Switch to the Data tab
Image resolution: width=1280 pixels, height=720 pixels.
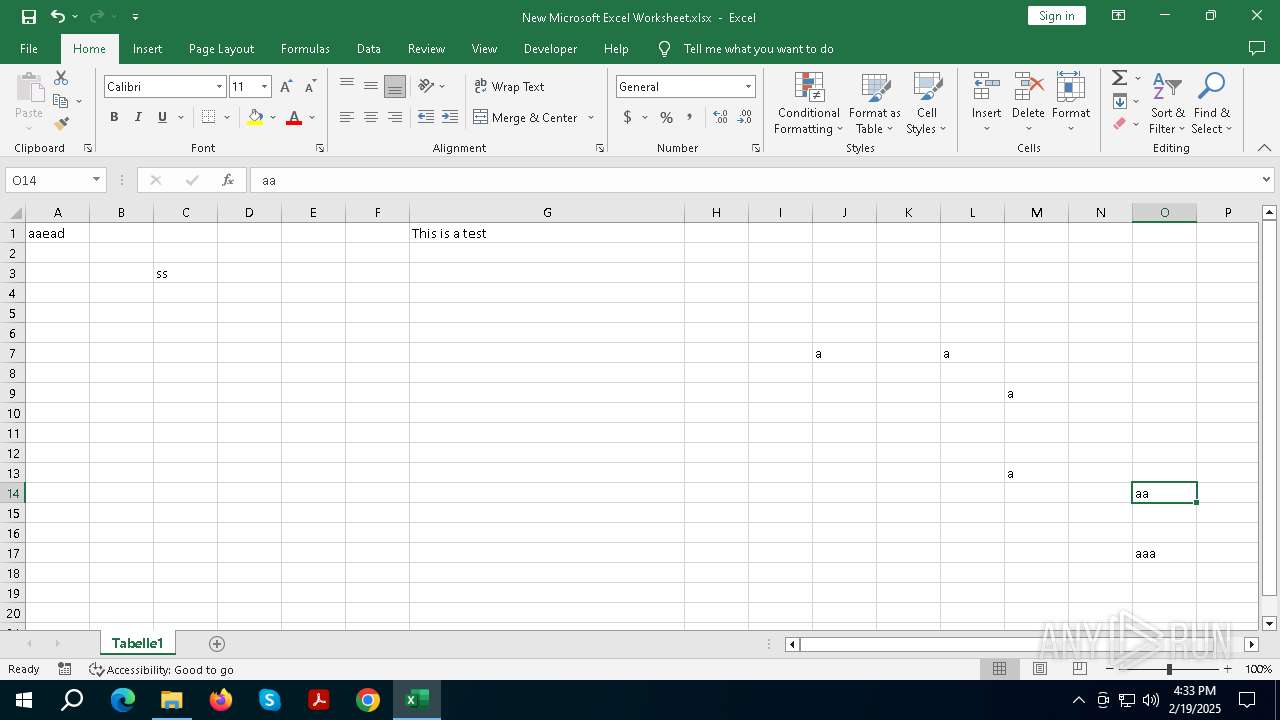(369, 49)
